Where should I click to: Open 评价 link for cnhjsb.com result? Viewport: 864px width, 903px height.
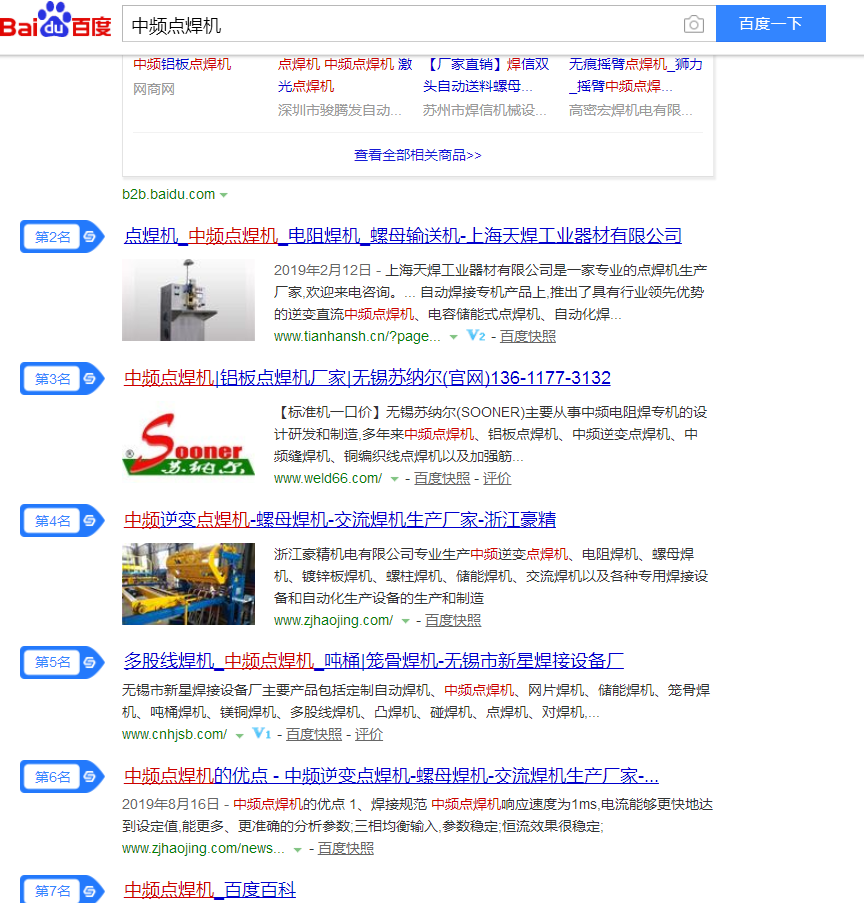click(369, 734)
